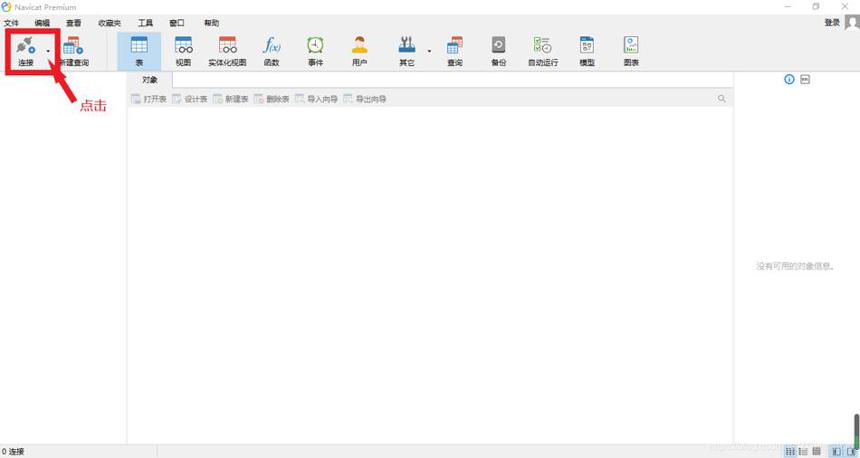860x458 pixels.
Task: Click the 登录 (Login) link
Action: click(832, 22)
